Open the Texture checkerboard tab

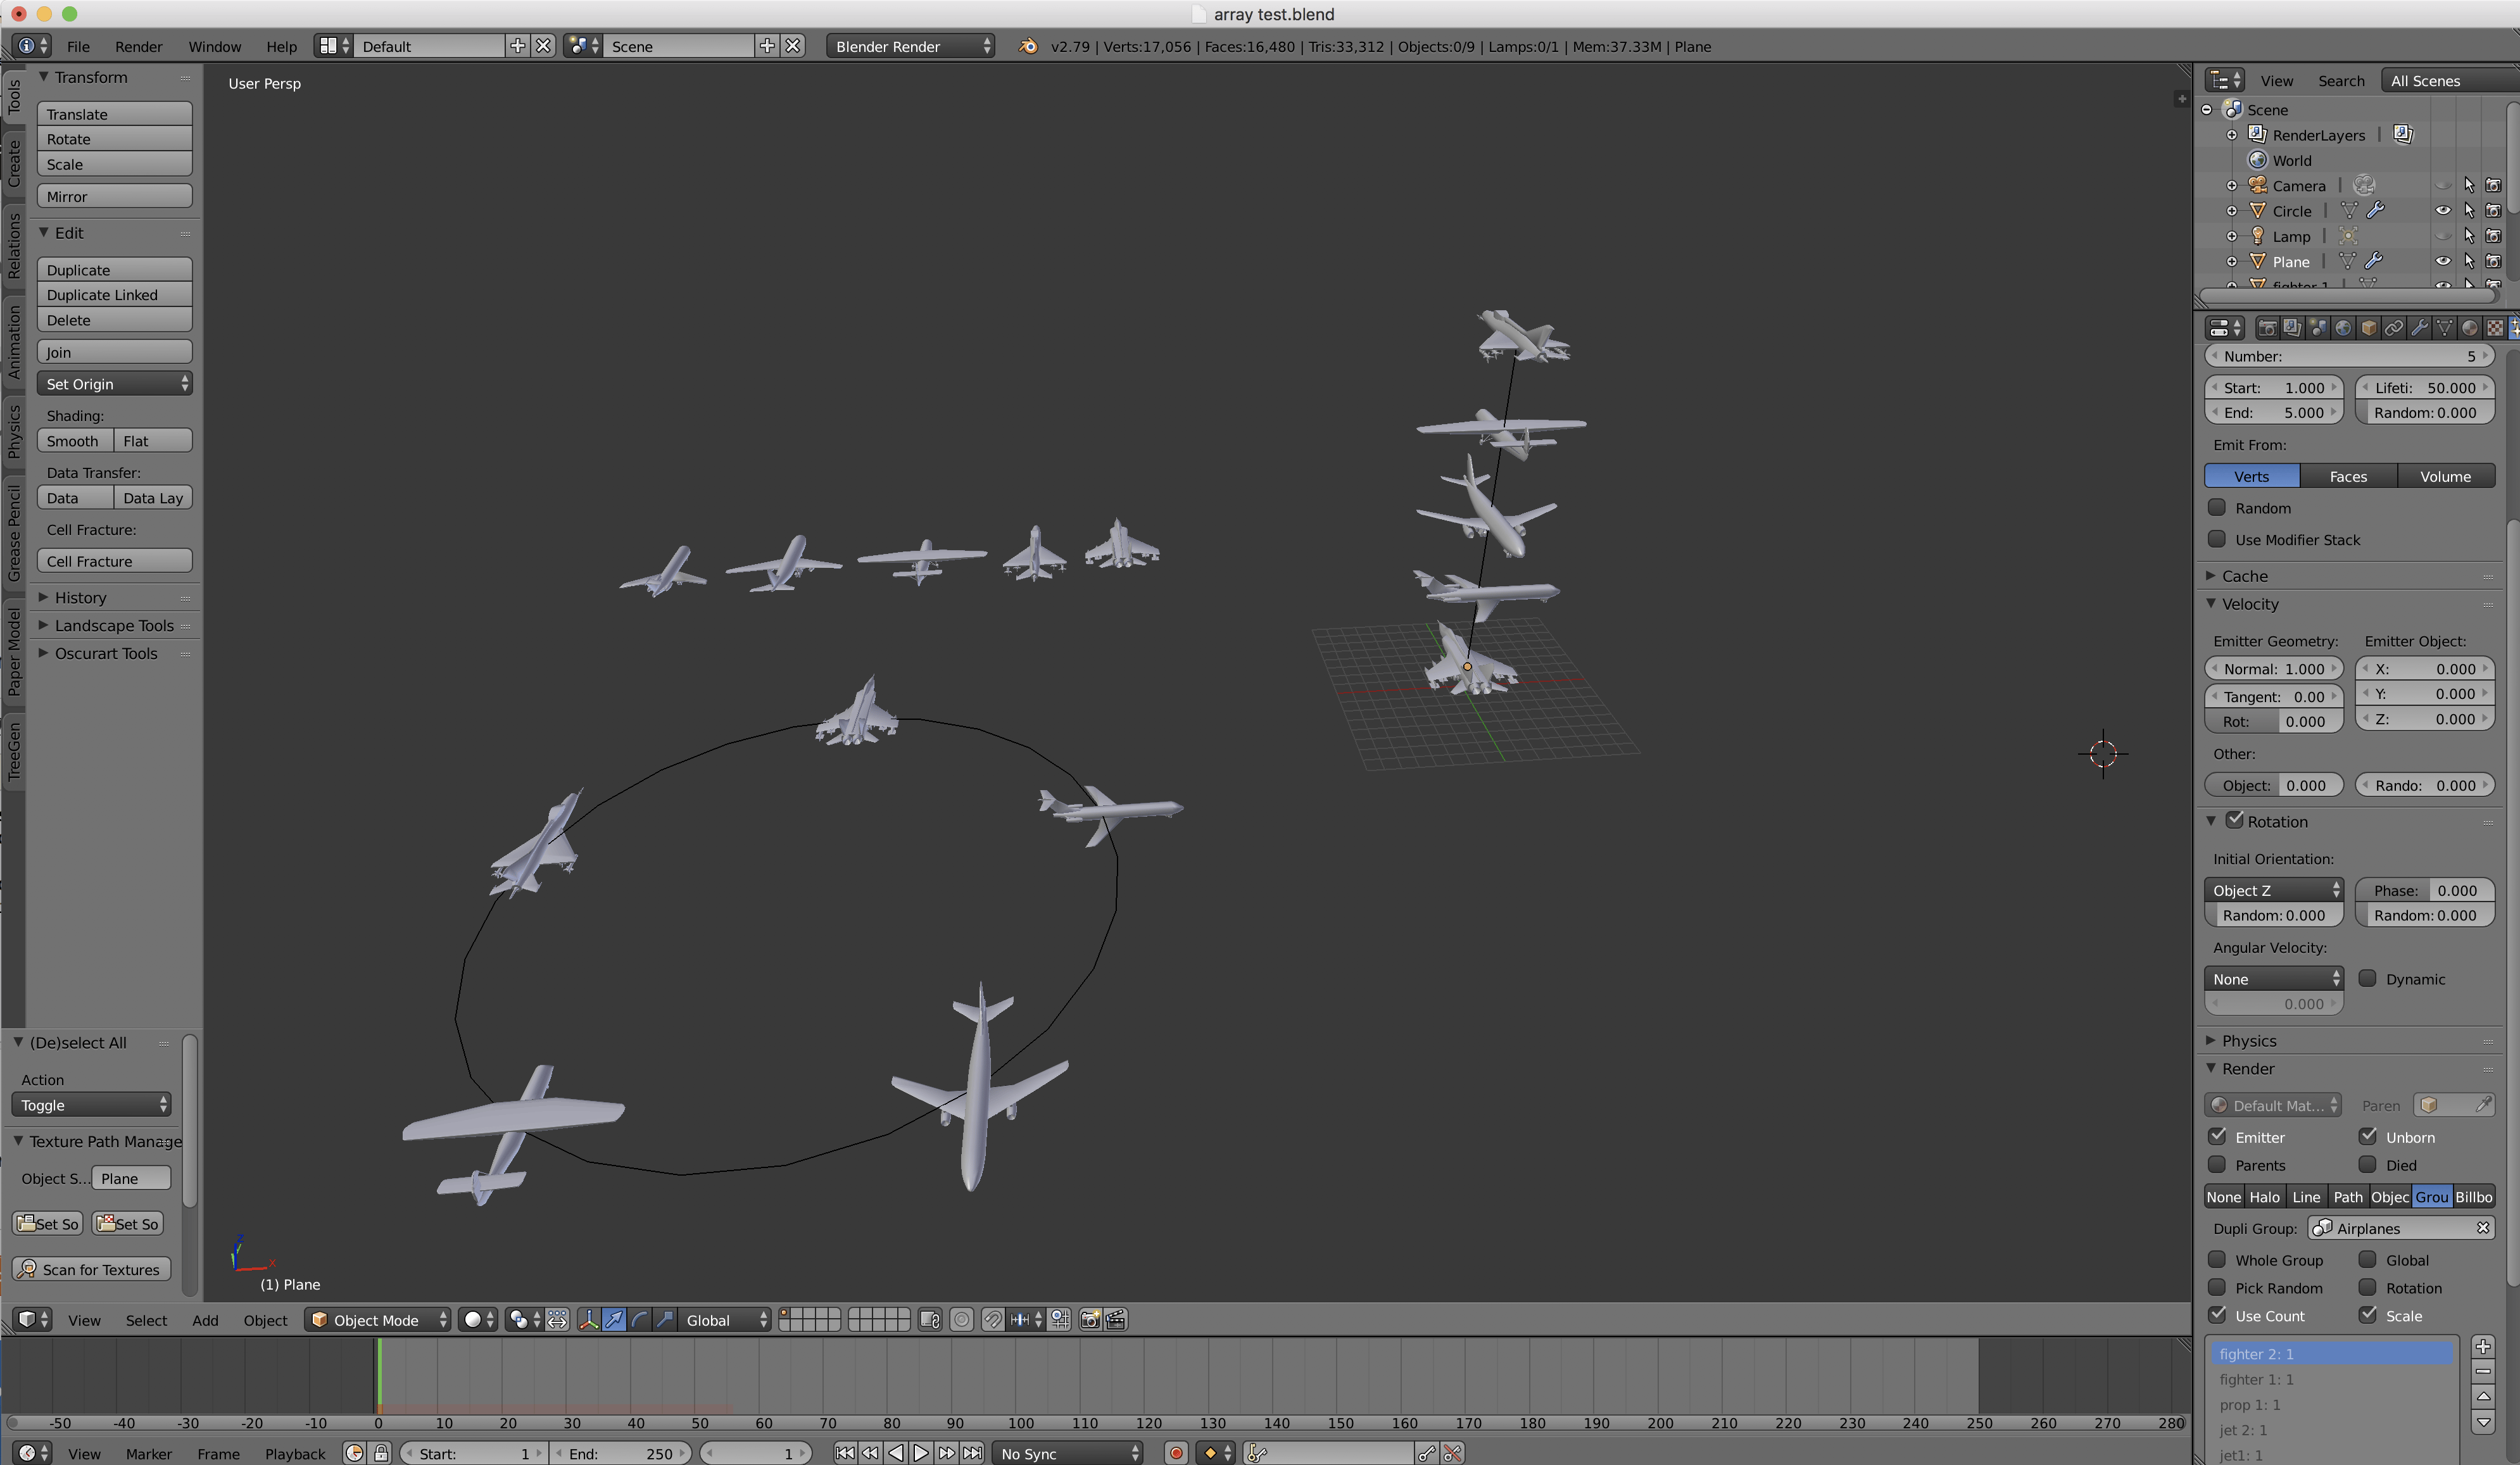click(2496, 328)
